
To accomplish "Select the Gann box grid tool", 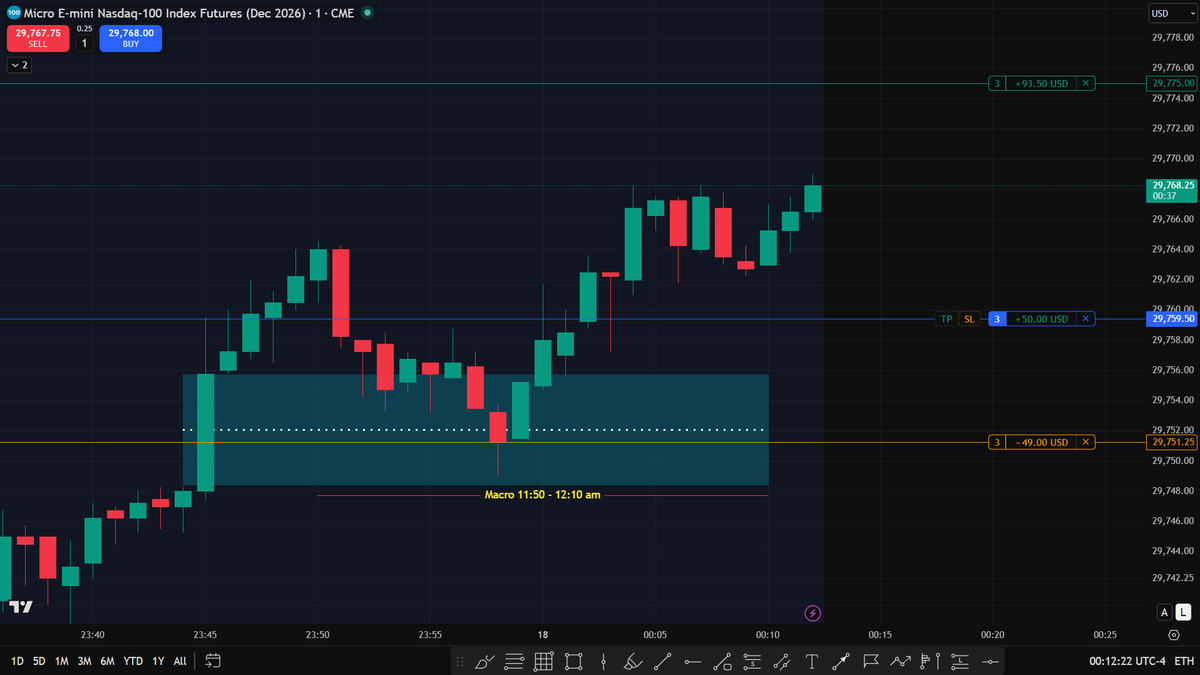I will 543,661.
